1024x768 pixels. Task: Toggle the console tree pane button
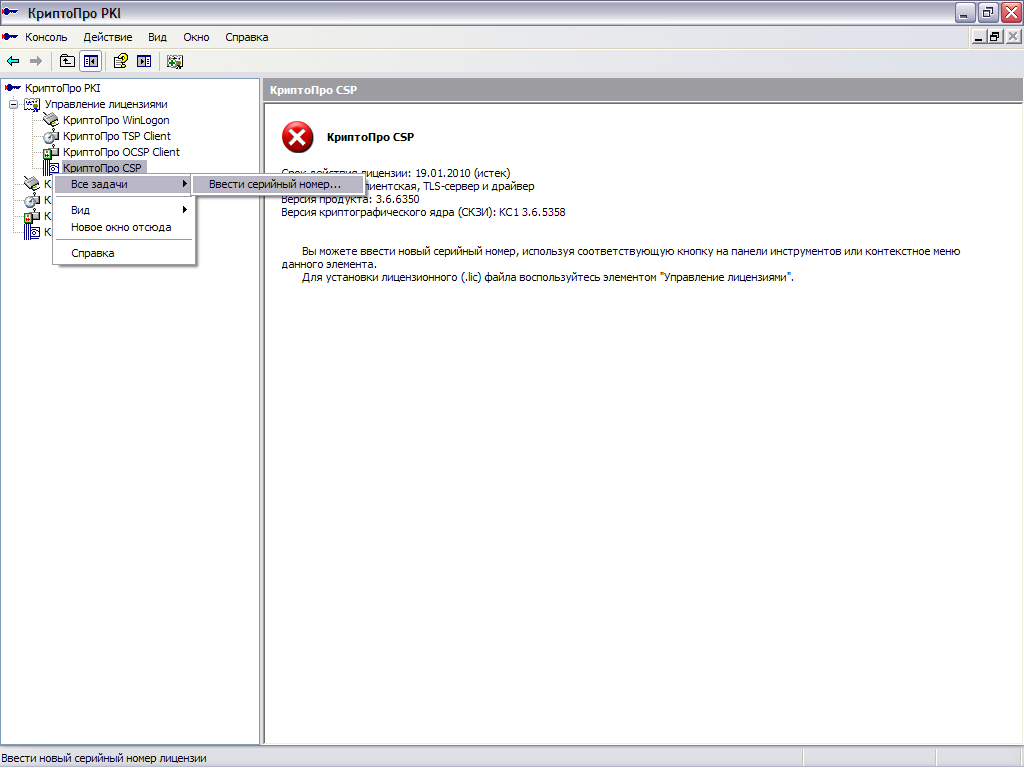pyautogui.click(x=91, y=61)
